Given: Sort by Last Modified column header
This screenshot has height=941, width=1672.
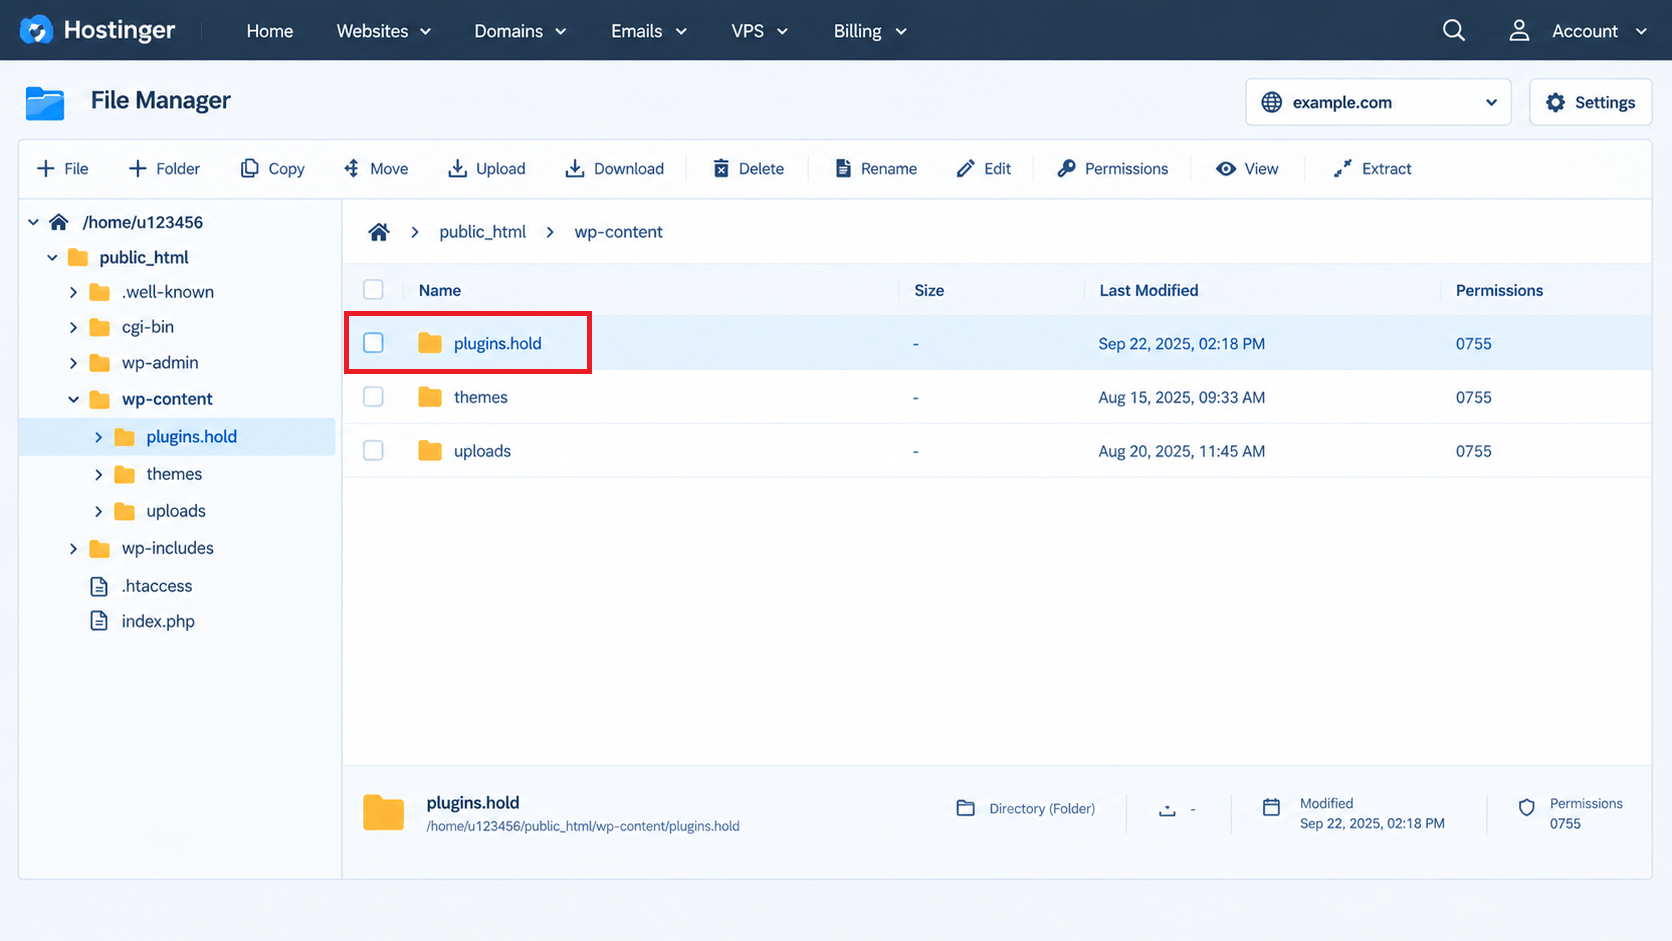Looking at the screenshot, I should click(x=1149, y=290).
